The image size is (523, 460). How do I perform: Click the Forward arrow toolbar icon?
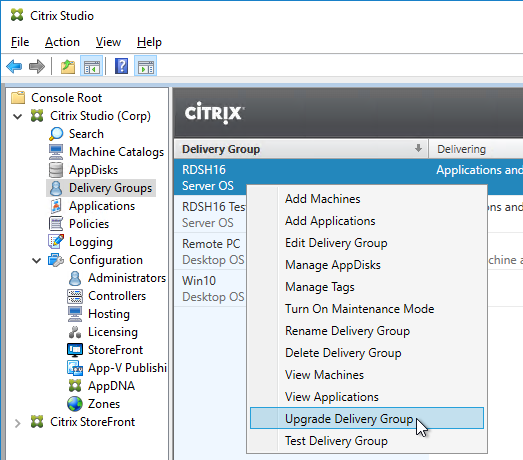pyautogui.click(x=37, y=66)
